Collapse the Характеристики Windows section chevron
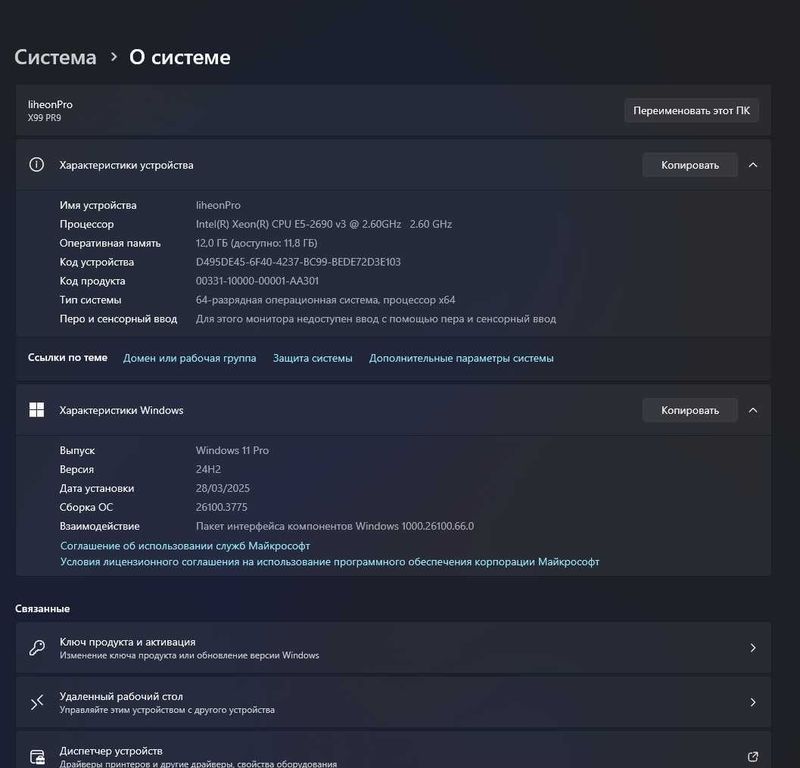Viewport: 800px width, 768px height. [x=753, y=410]
